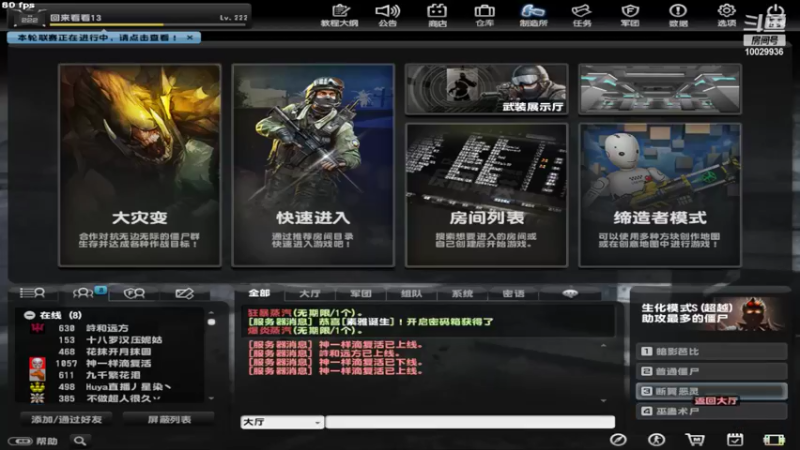Image resolution: width=800 pixels, height=450 pixels.
Task: Switch to clan members icon tab
Action: pos(134,293)
